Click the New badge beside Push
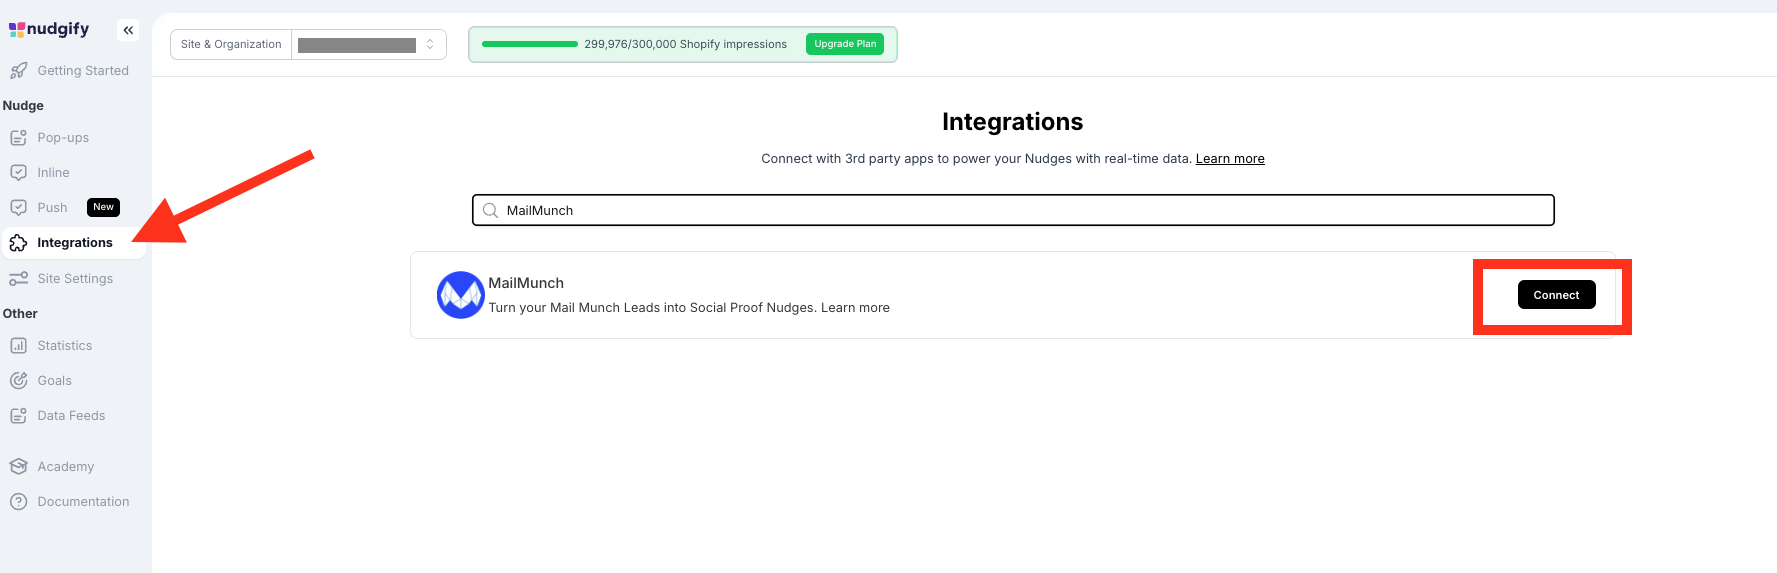 [103, 207]
